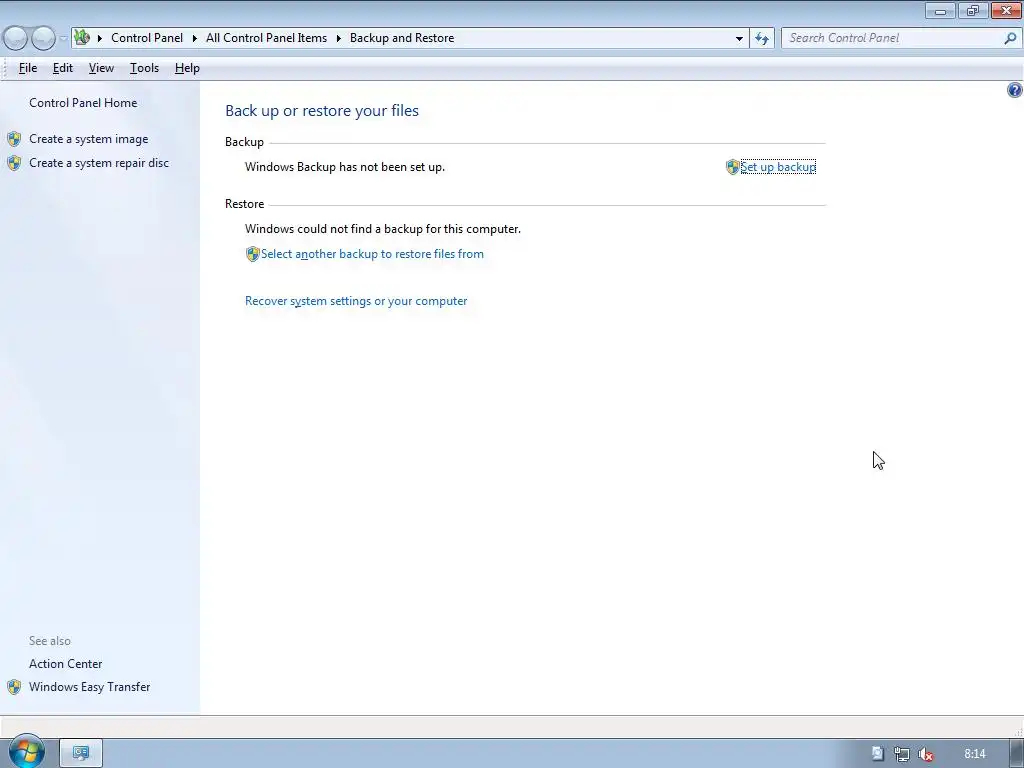Click the shield icon next to Set up backup
Viewport: 1024px width, 768px height.
[733, 167]
